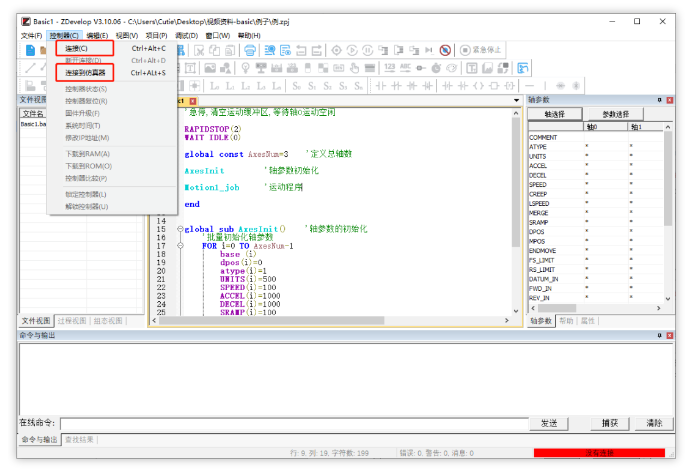Click the 轴选择 button
The height and width of the screenshot is (470, 690).
[x=554, y=114]
